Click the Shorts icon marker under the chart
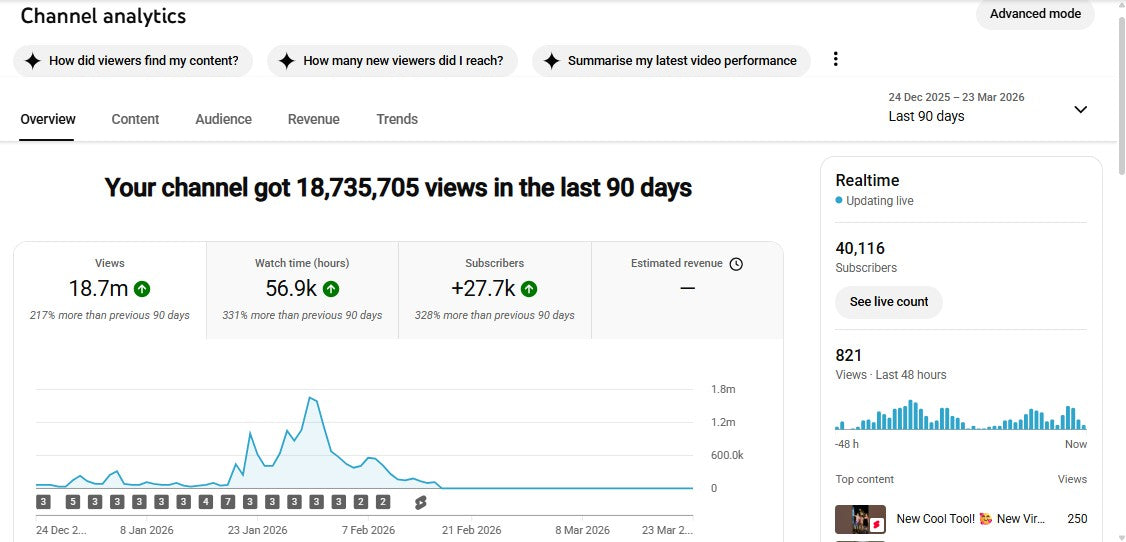Viewport: 1126px width, 542px height. coord(421,503)
